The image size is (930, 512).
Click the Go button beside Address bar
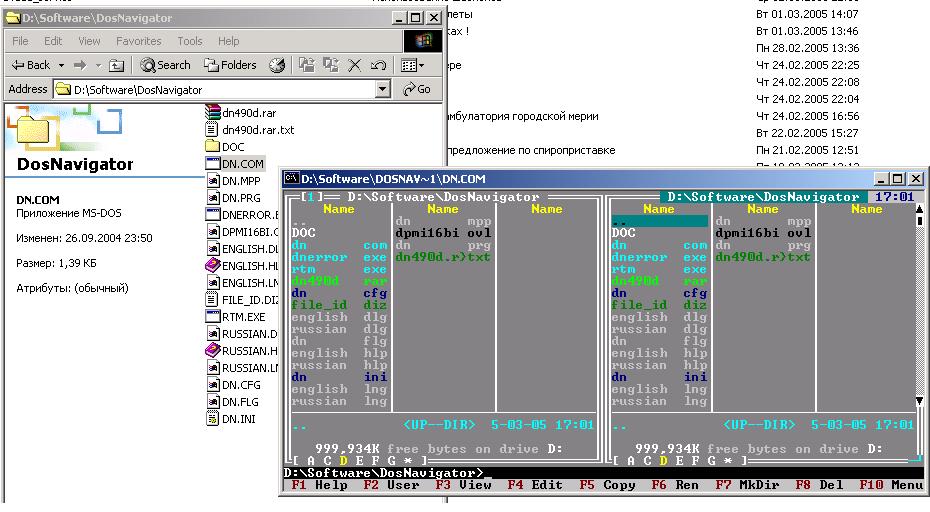(416, 89)
